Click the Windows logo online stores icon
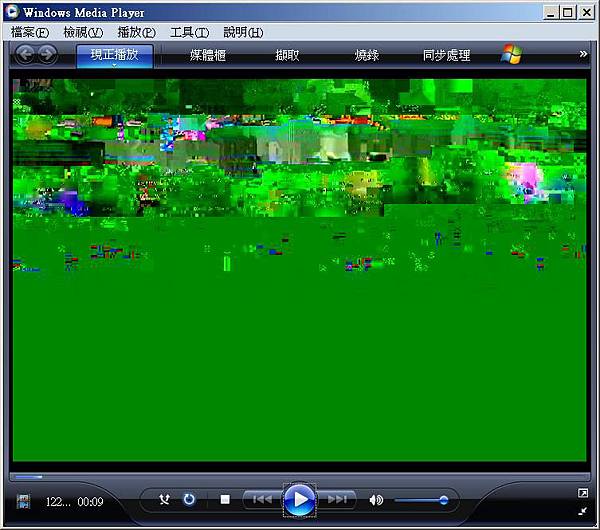600x530 pixels. [x=512, y=54]
